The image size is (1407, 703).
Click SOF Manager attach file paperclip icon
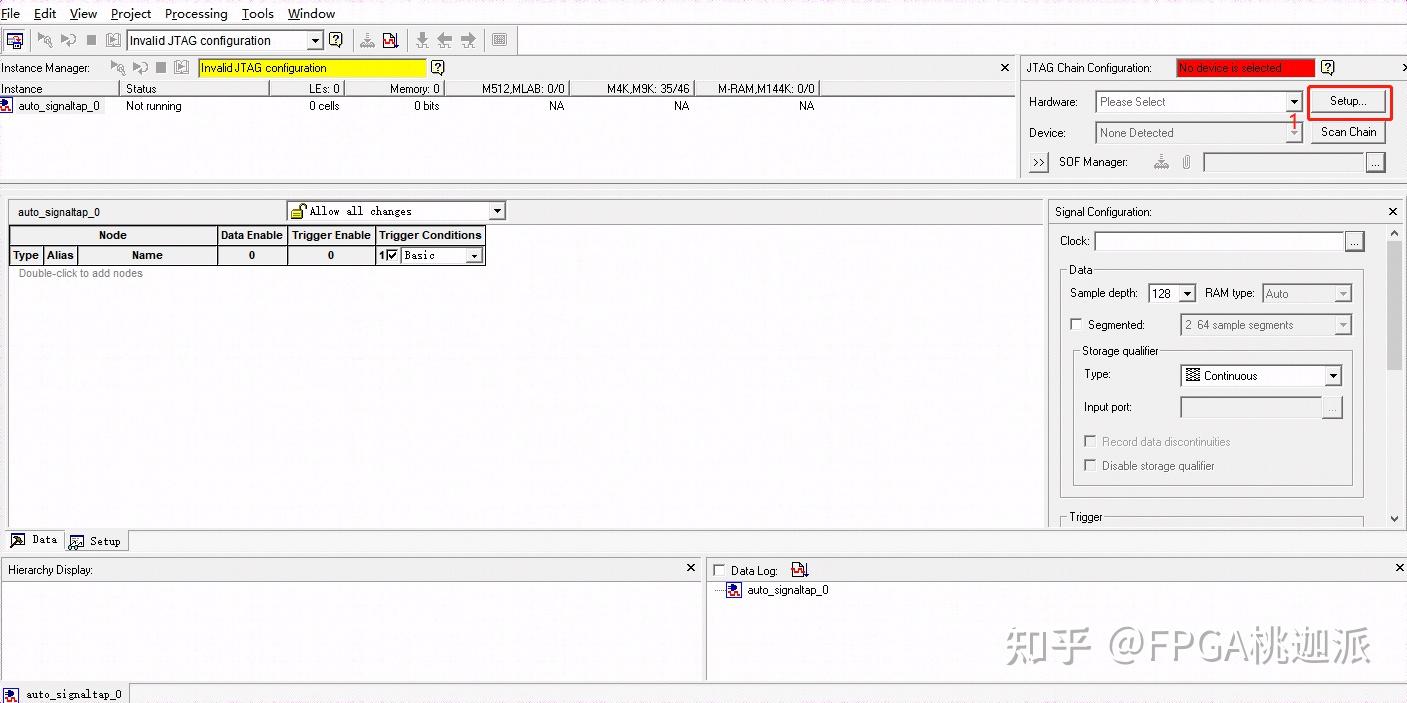[x=1187, y=162]
